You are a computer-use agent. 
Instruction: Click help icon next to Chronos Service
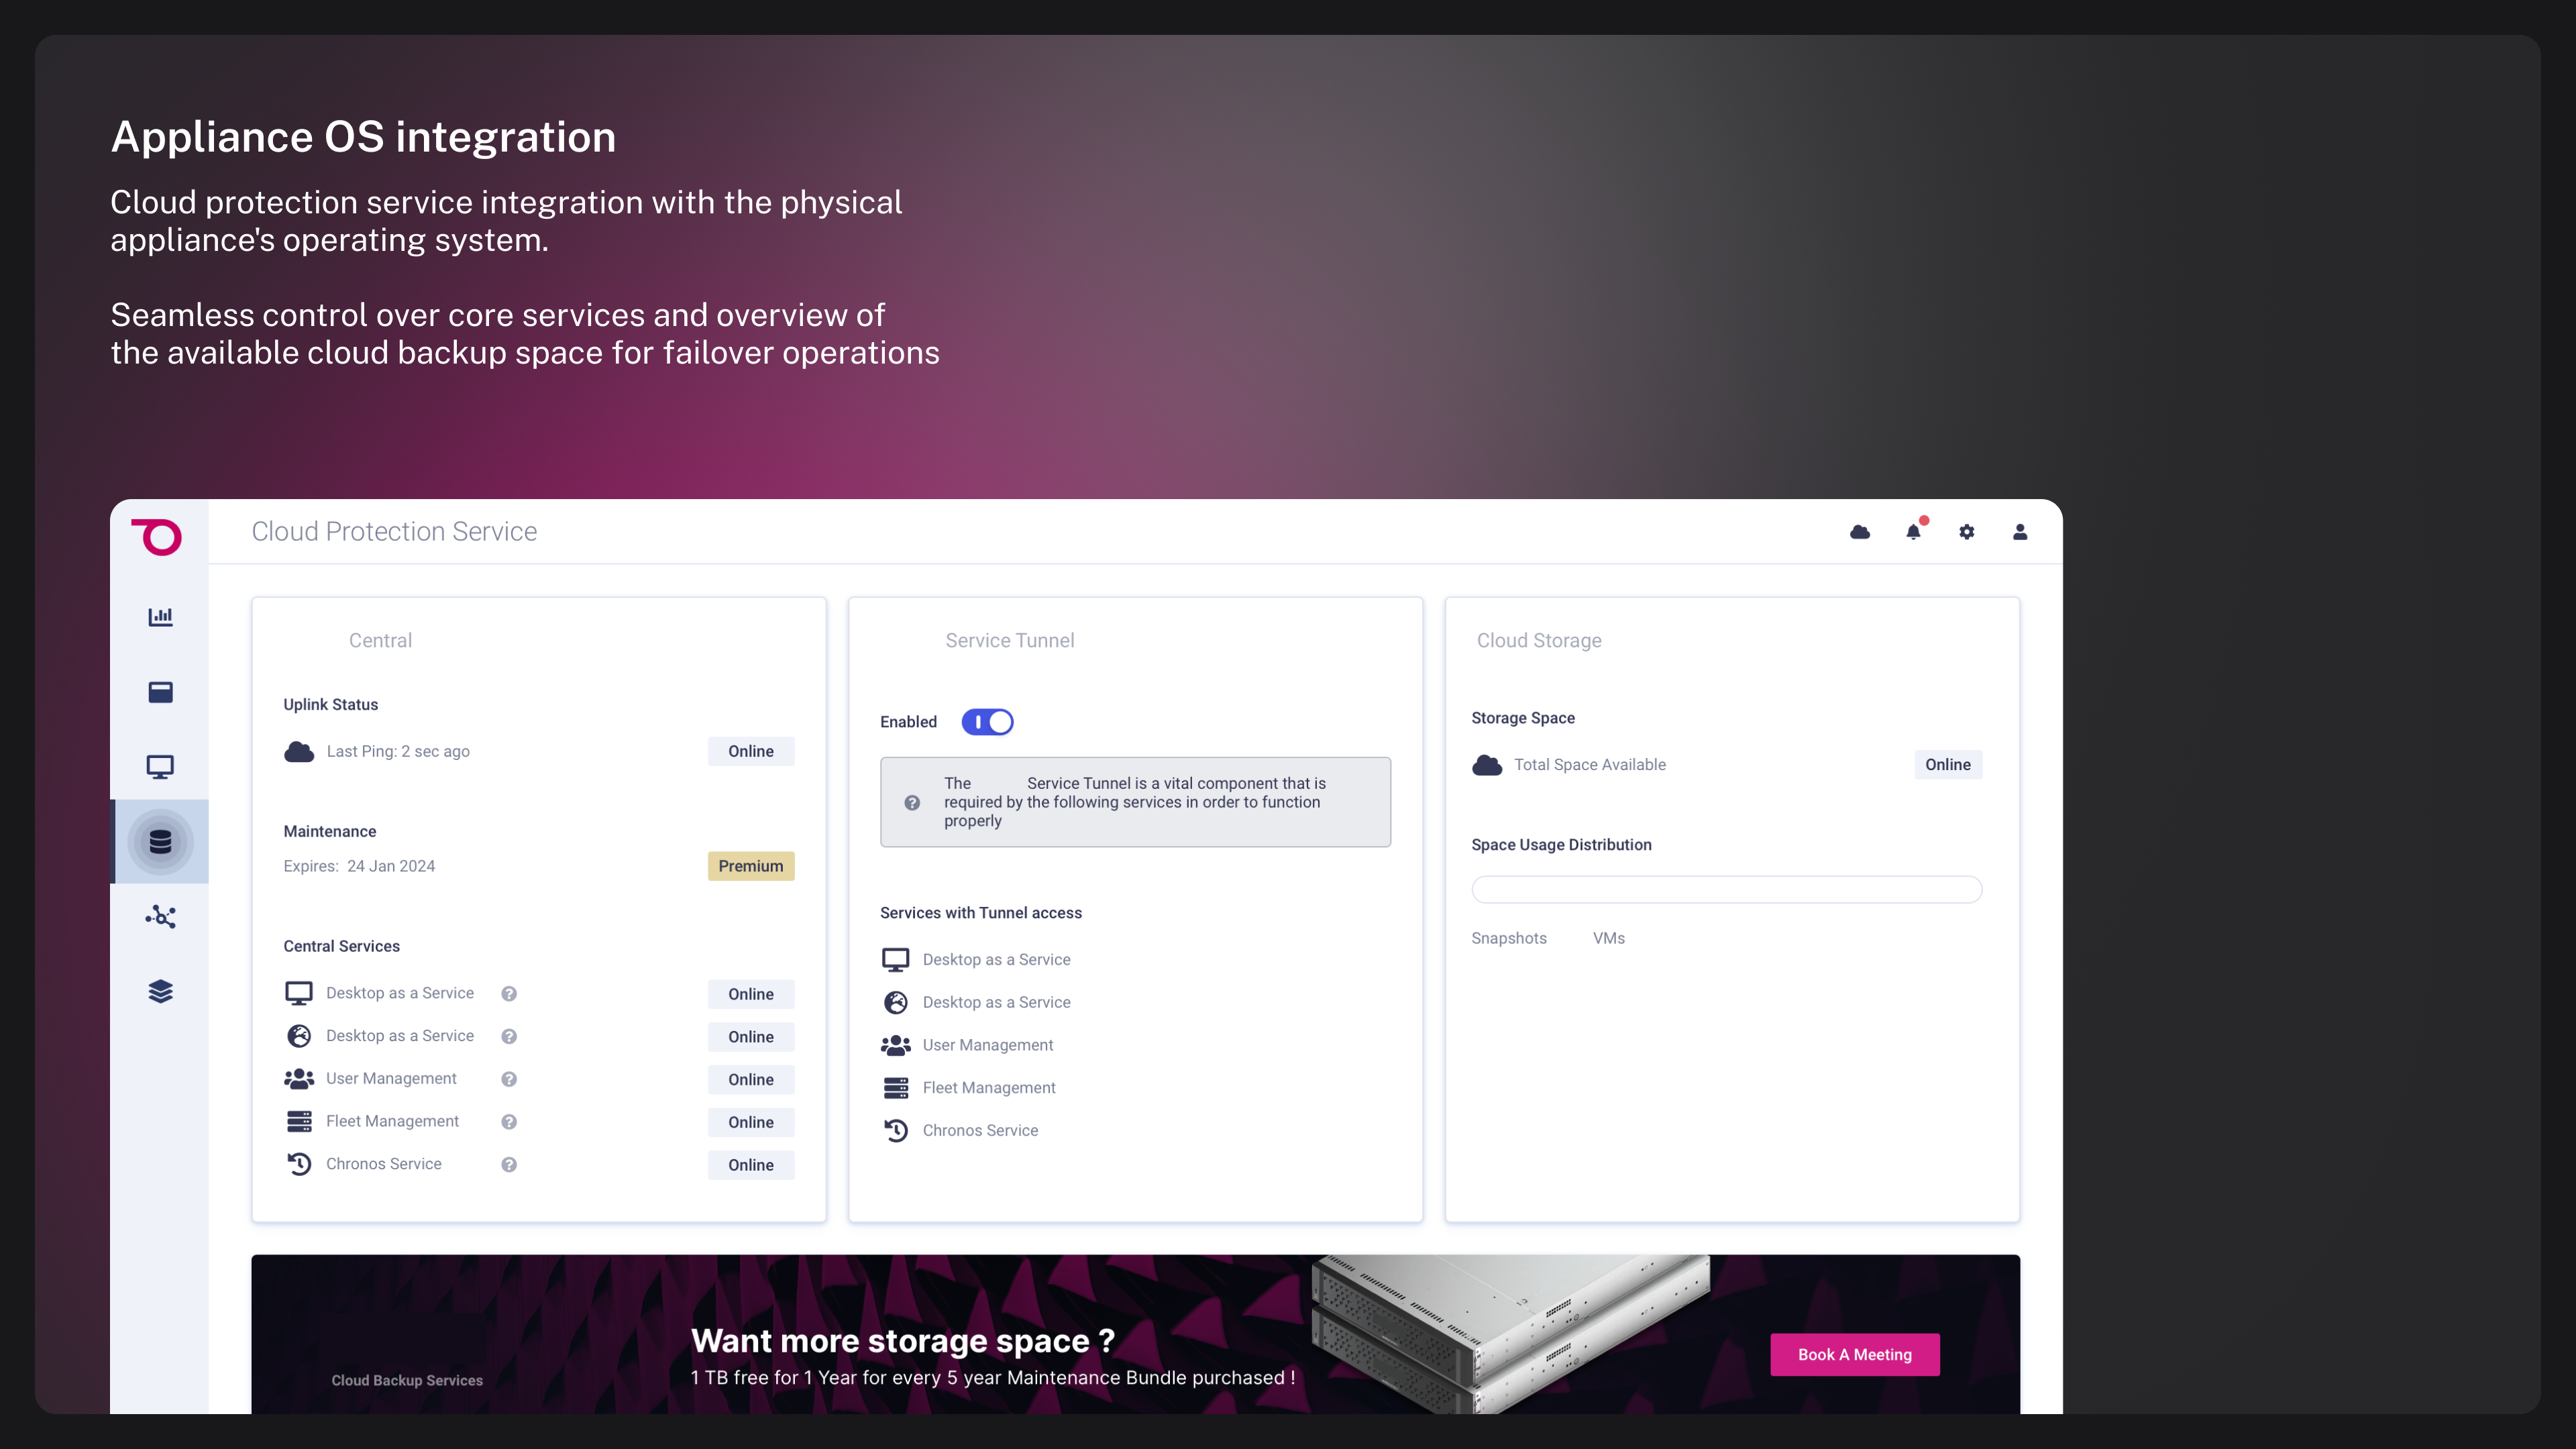509,1165
